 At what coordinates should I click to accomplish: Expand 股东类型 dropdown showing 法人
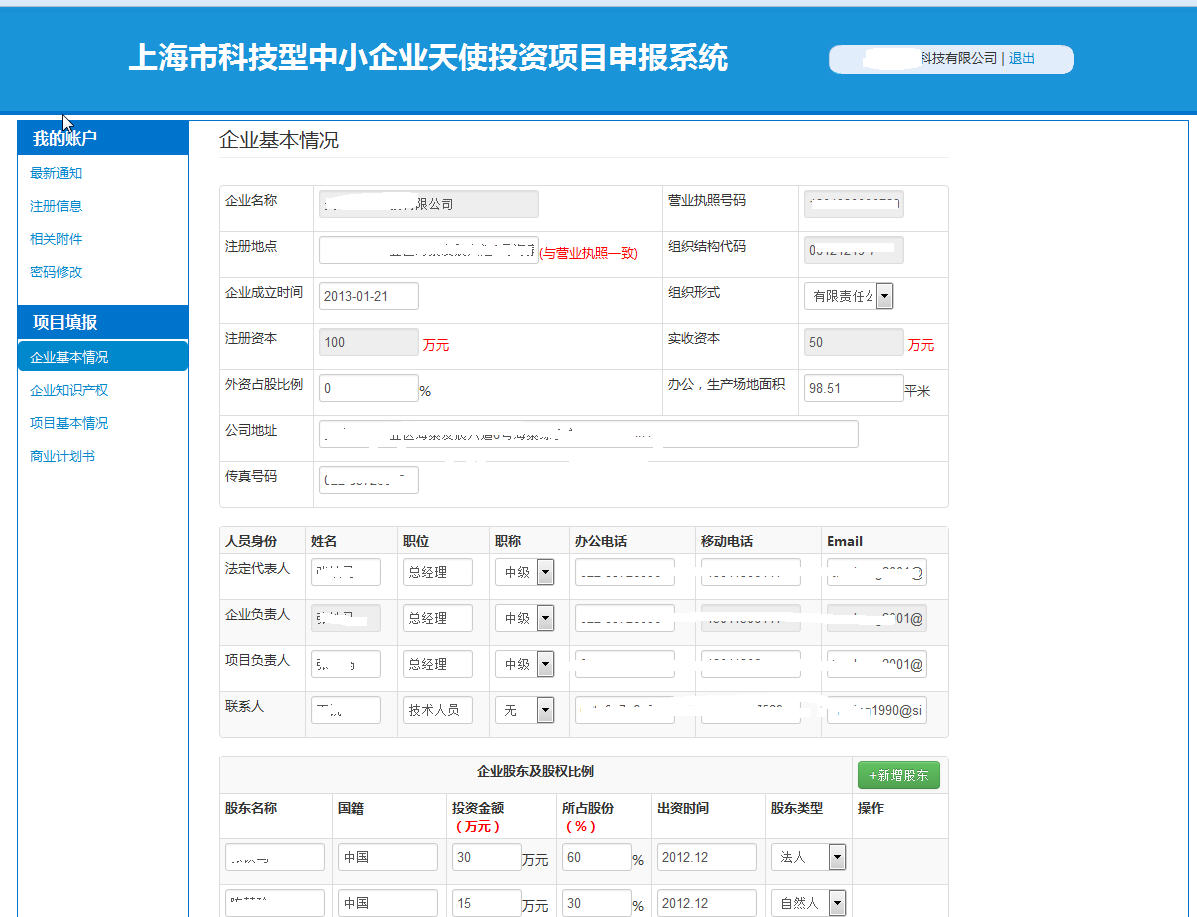[x=837, y=857]
